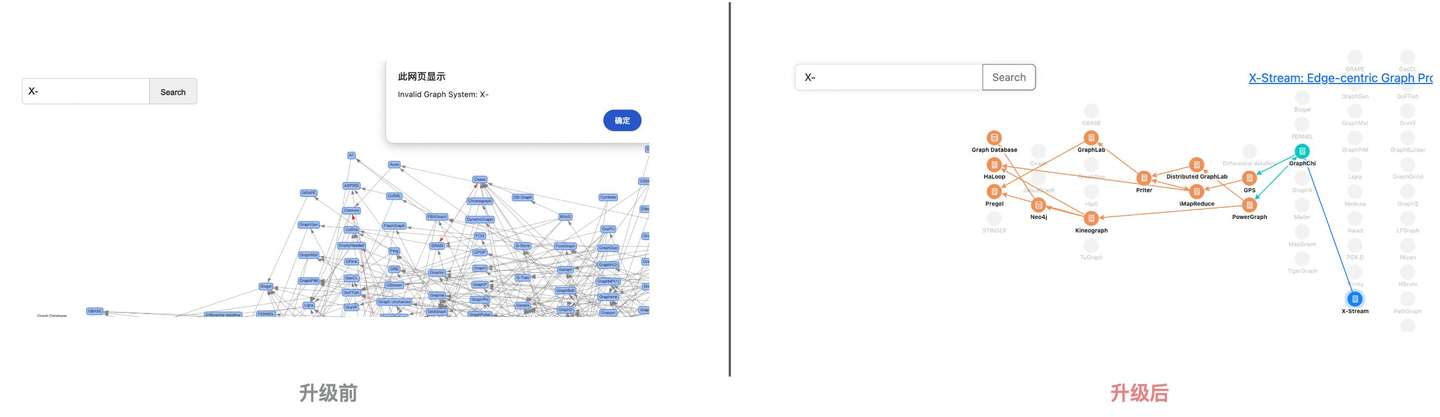
Task: Select the Neo4j node icon
Action: point(1039,205)
